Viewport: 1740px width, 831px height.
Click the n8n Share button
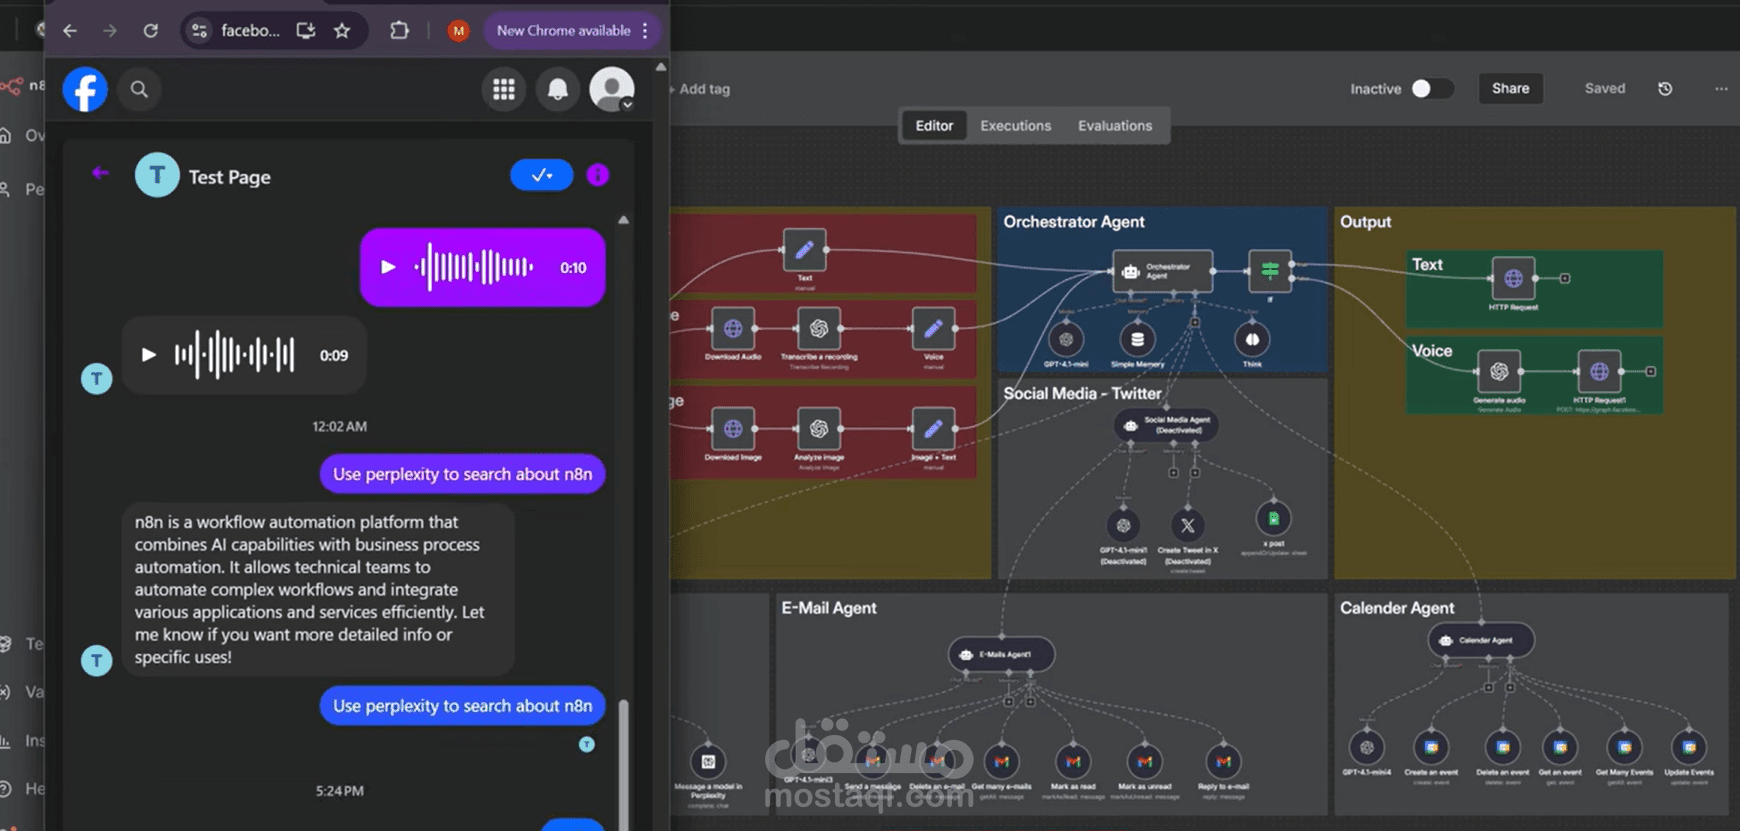pos(1511,89)
